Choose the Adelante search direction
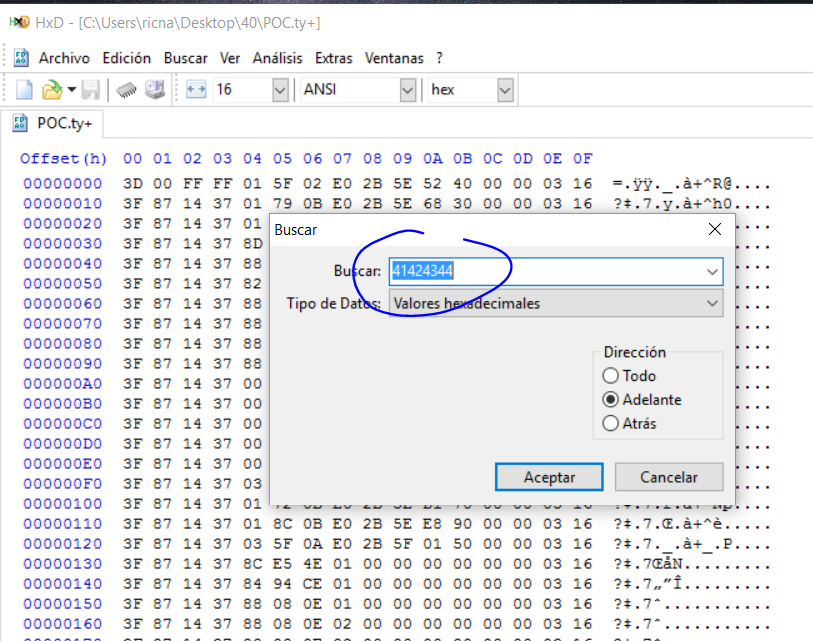This screenshot has width=813, height=641. coord(611,399)
